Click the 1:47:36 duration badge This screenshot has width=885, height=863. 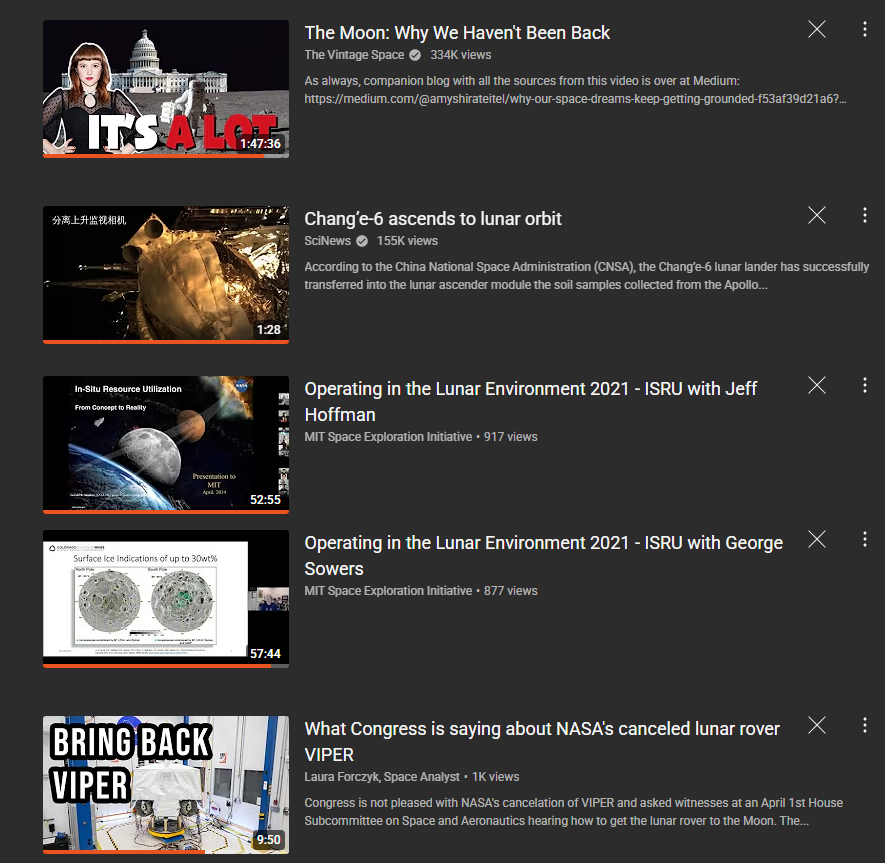tap(260, 144)
